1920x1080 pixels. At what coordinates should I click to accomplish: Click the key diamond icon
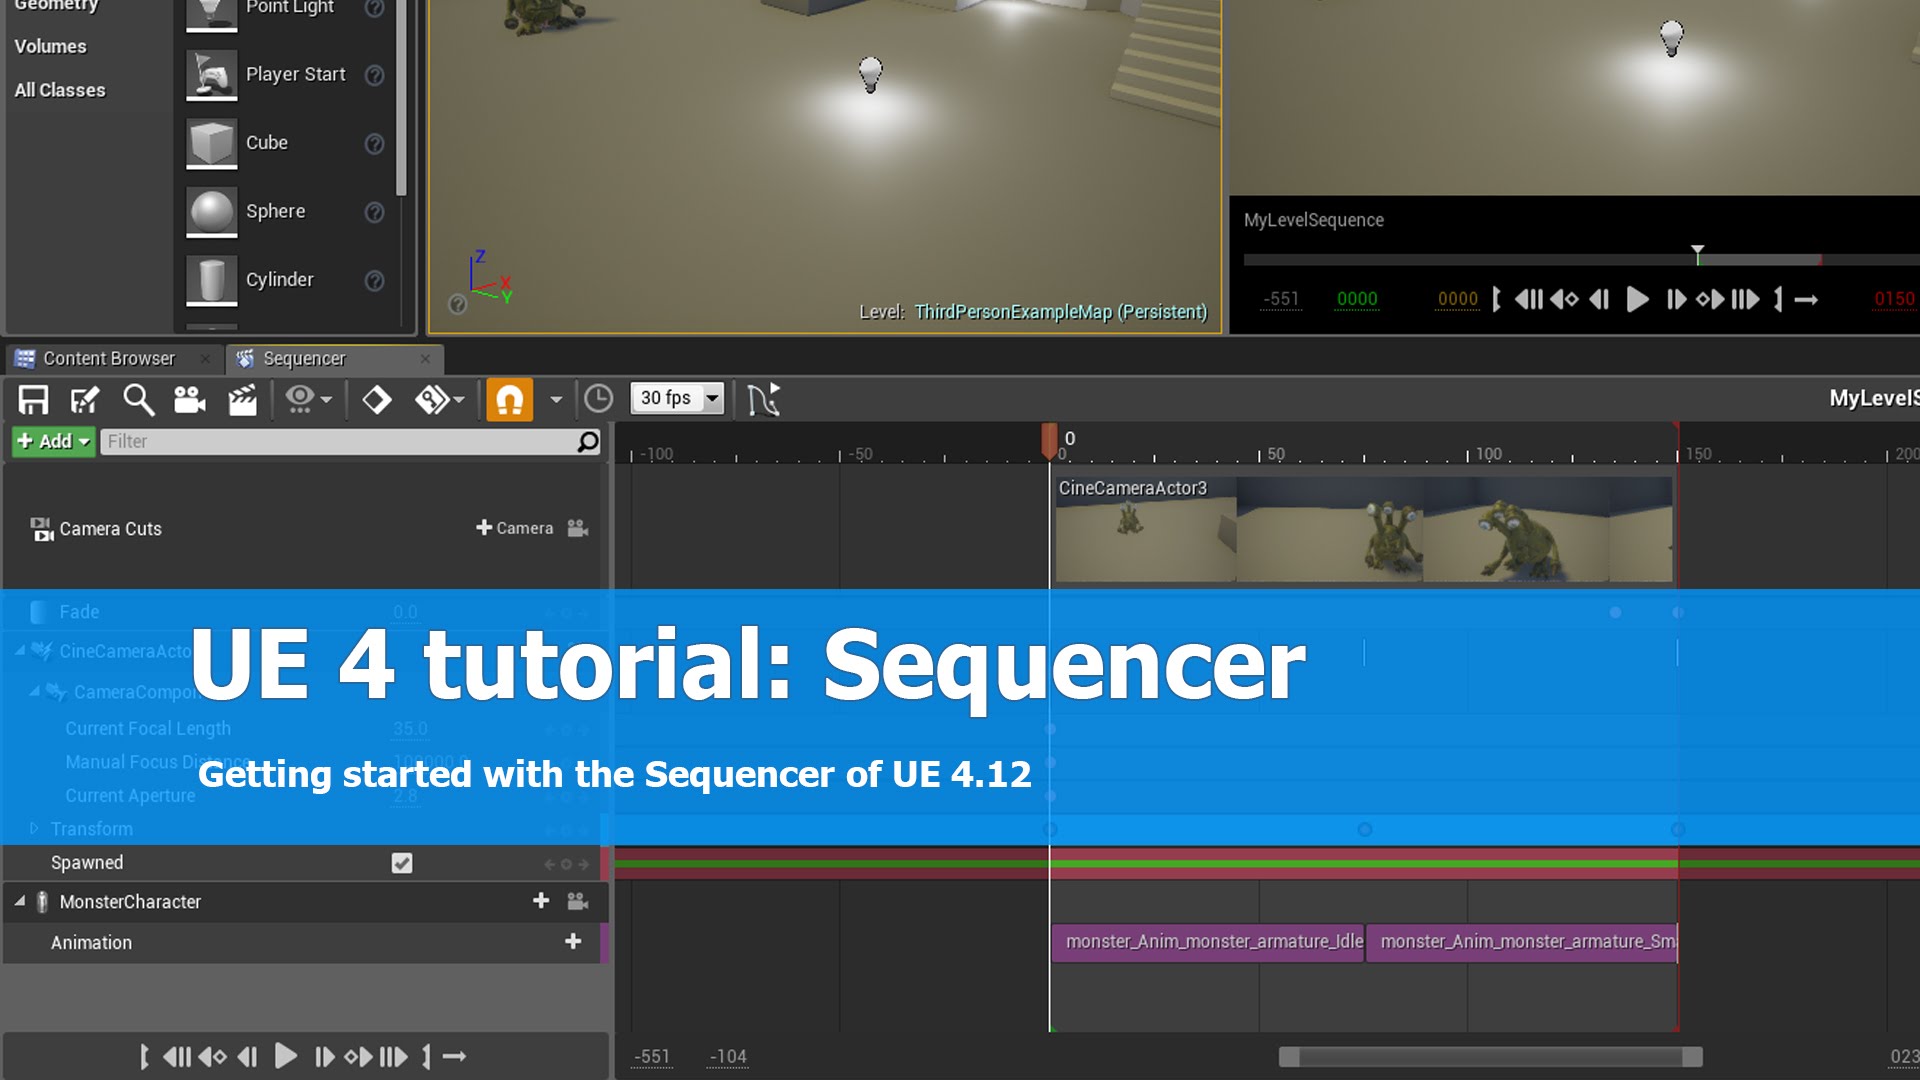376,400
